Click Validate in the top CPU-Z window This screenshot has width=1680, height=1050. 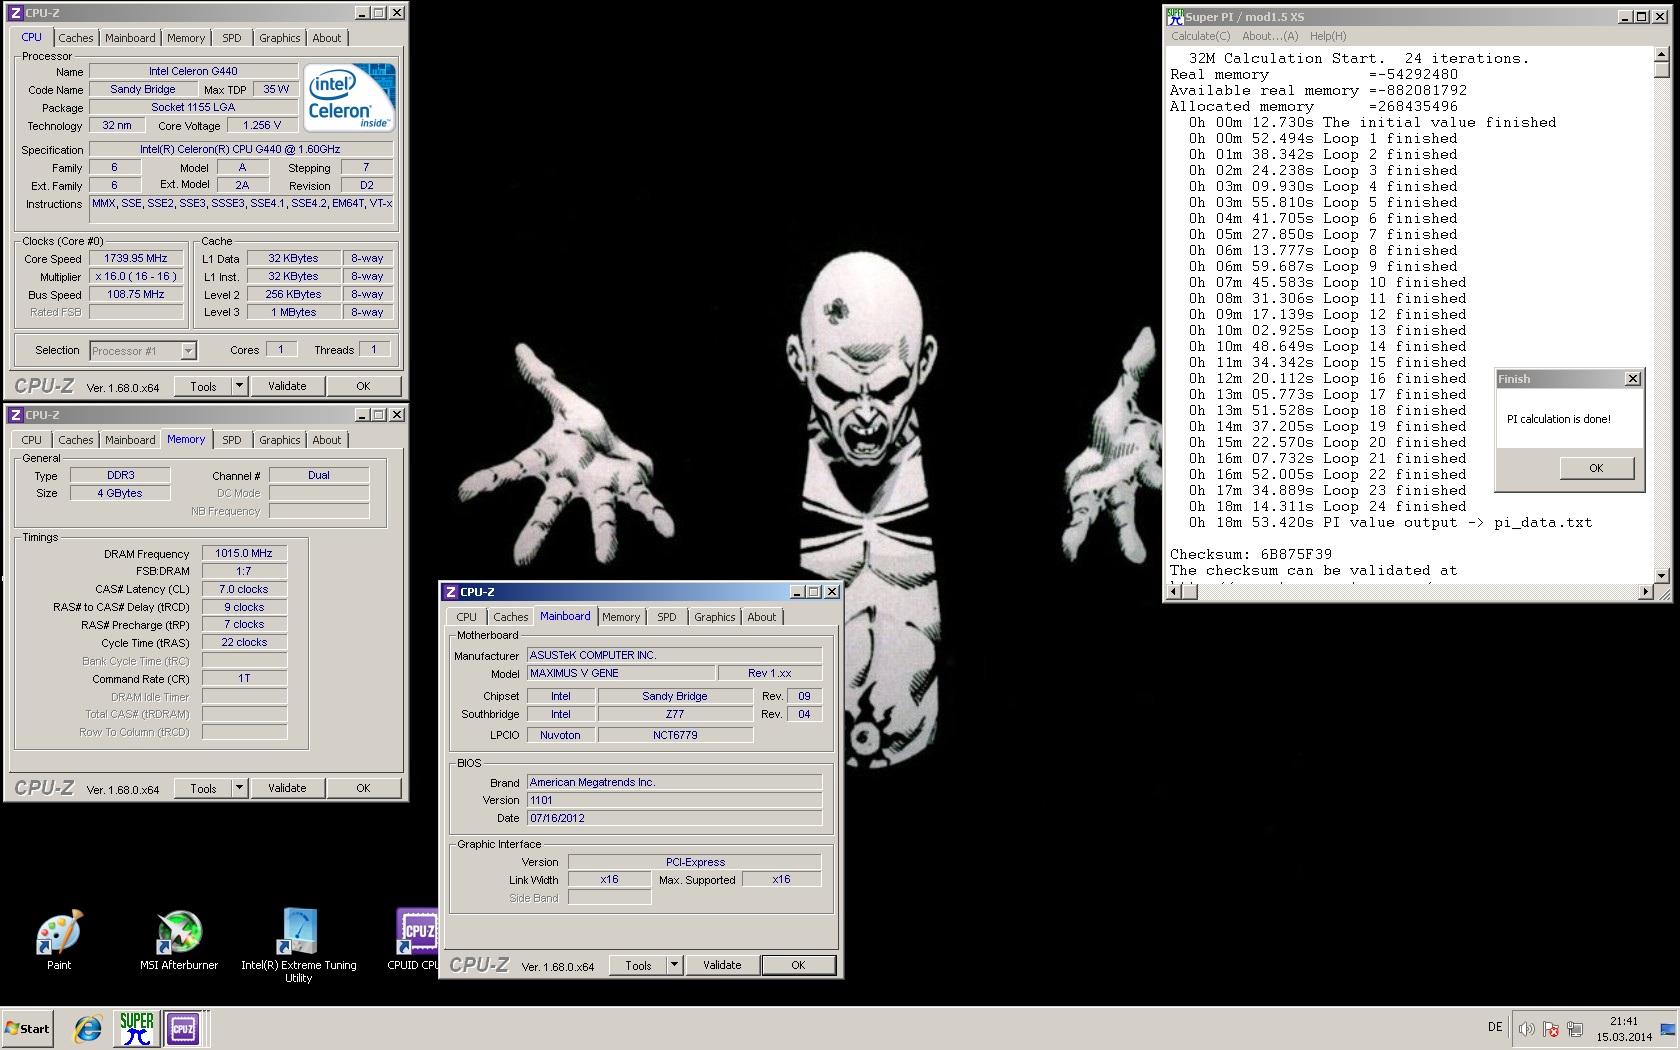point(287,386)
